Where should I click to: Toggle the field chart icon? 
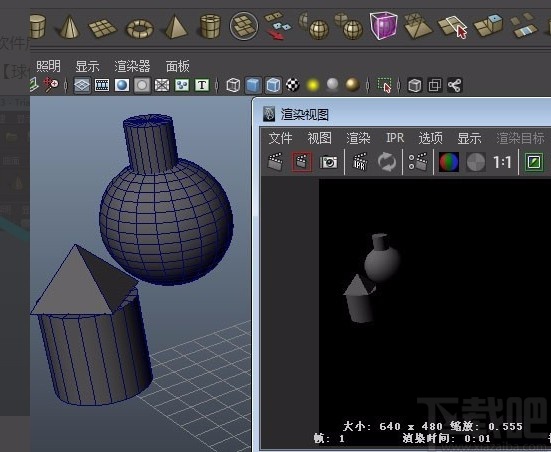162,85
